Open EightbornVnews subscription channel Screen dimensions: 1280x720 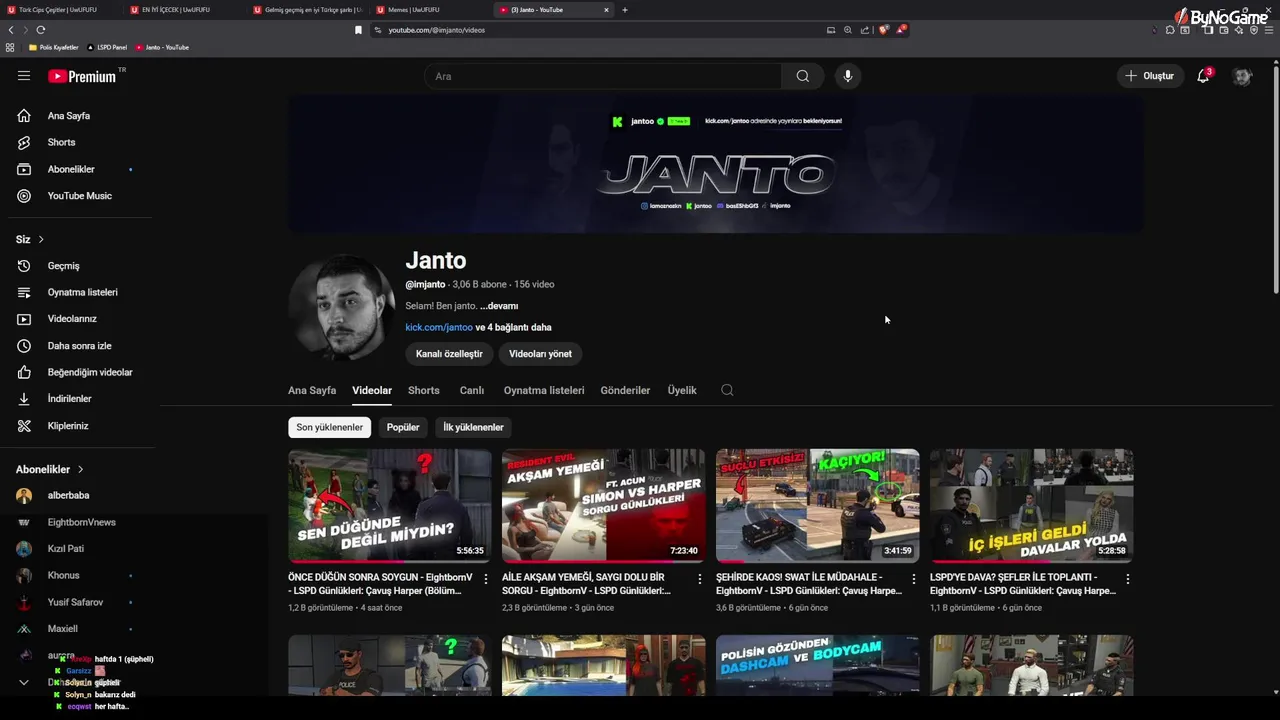coord(81,522)
